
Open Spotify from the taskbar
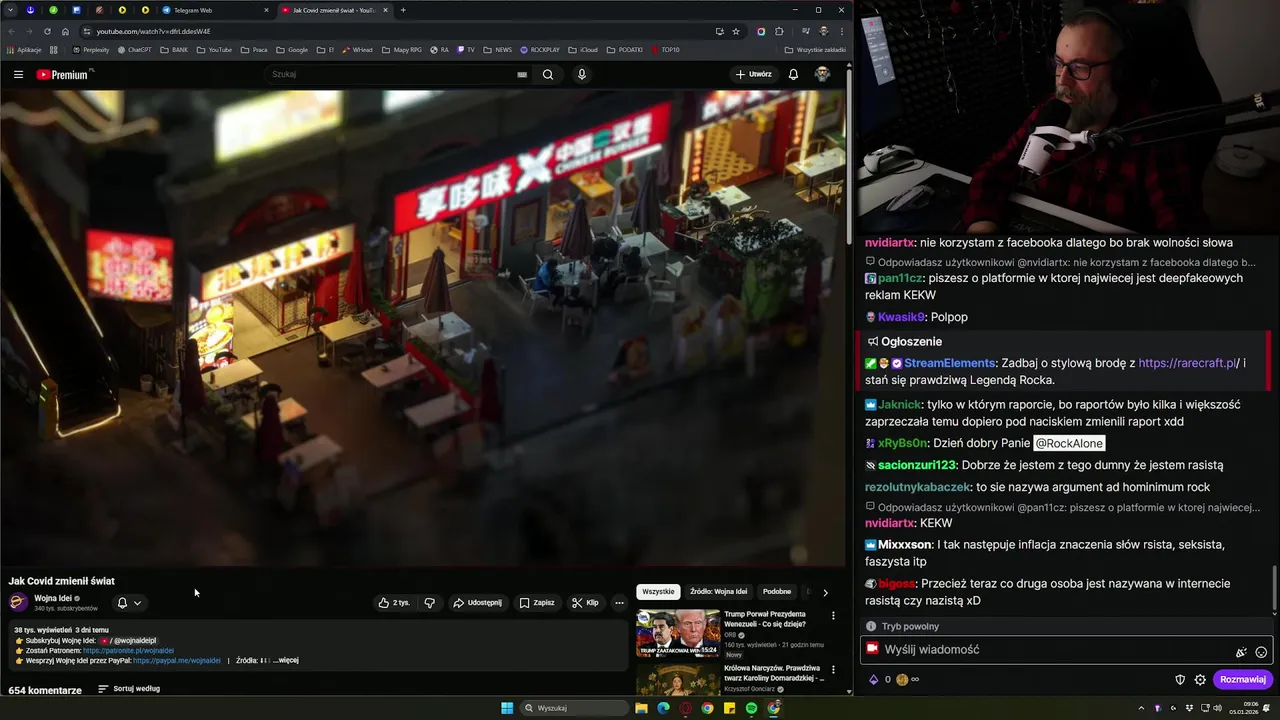click(751, 708)
